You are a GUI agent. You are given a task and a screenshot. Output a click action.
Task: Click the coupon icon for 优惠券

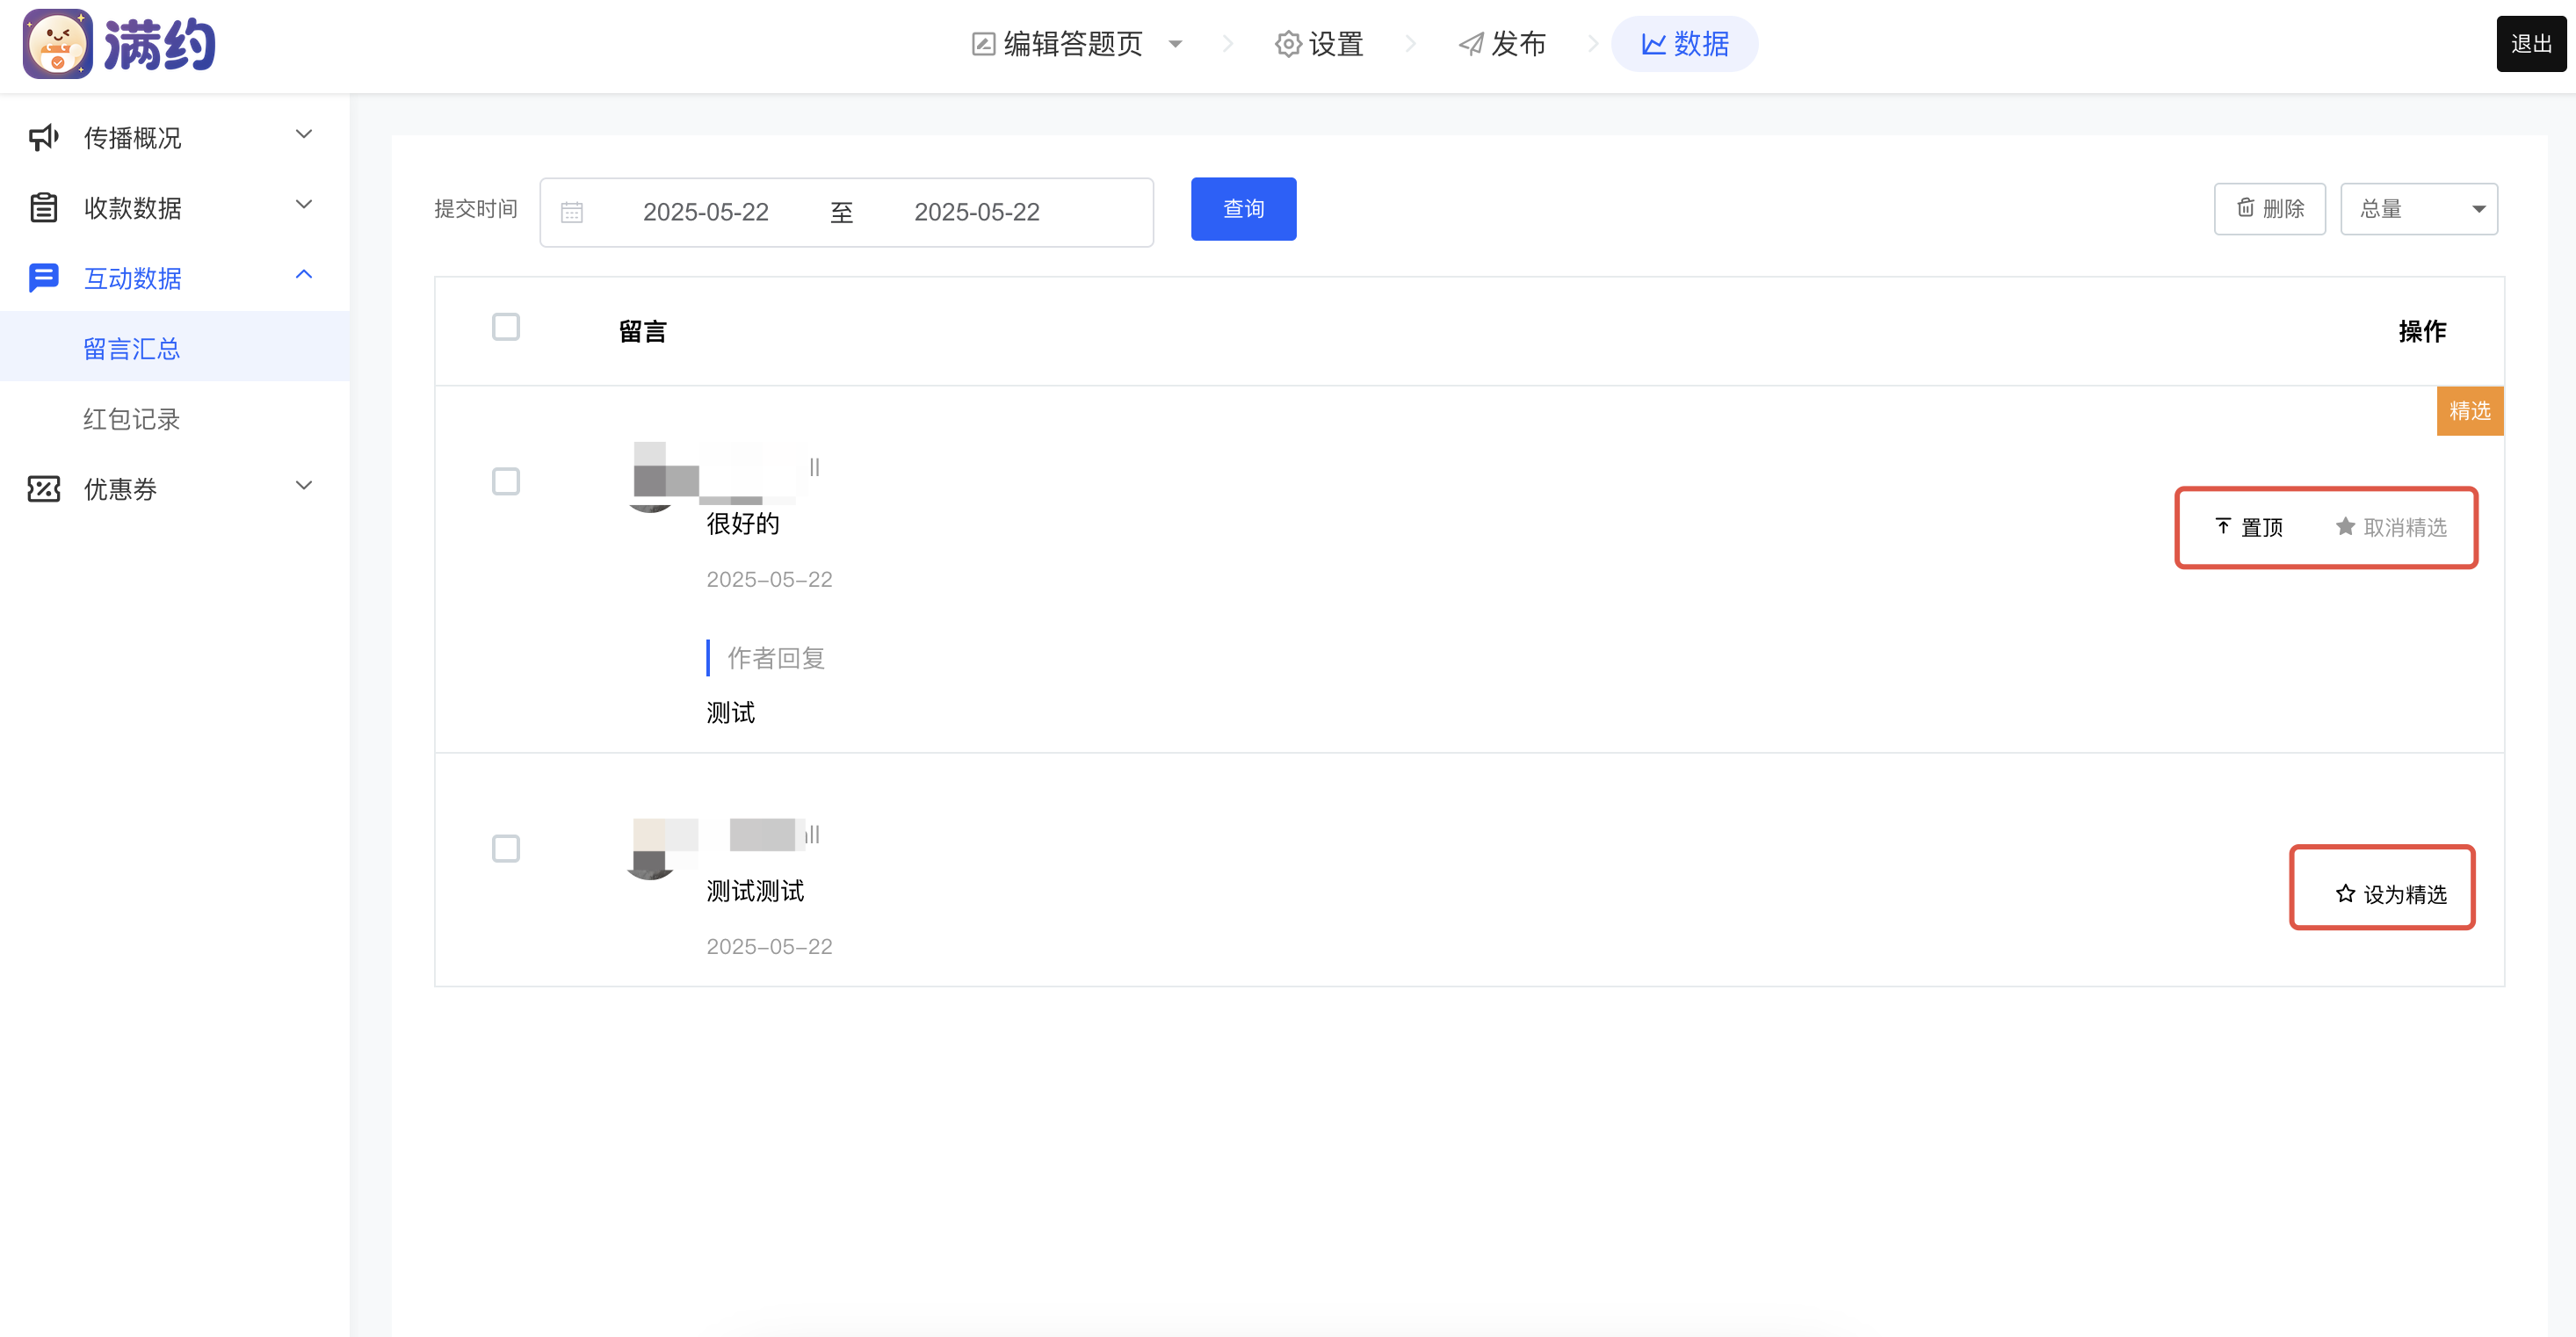pos(44,488)
